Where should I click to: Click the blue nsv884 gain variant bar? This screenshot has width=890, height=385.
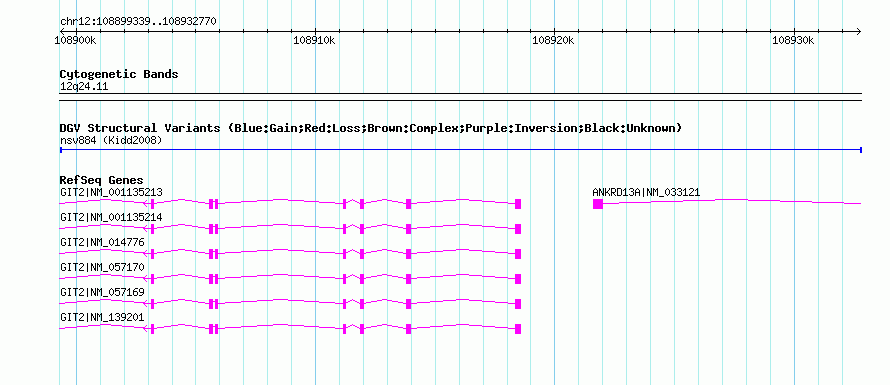point(460,150)
